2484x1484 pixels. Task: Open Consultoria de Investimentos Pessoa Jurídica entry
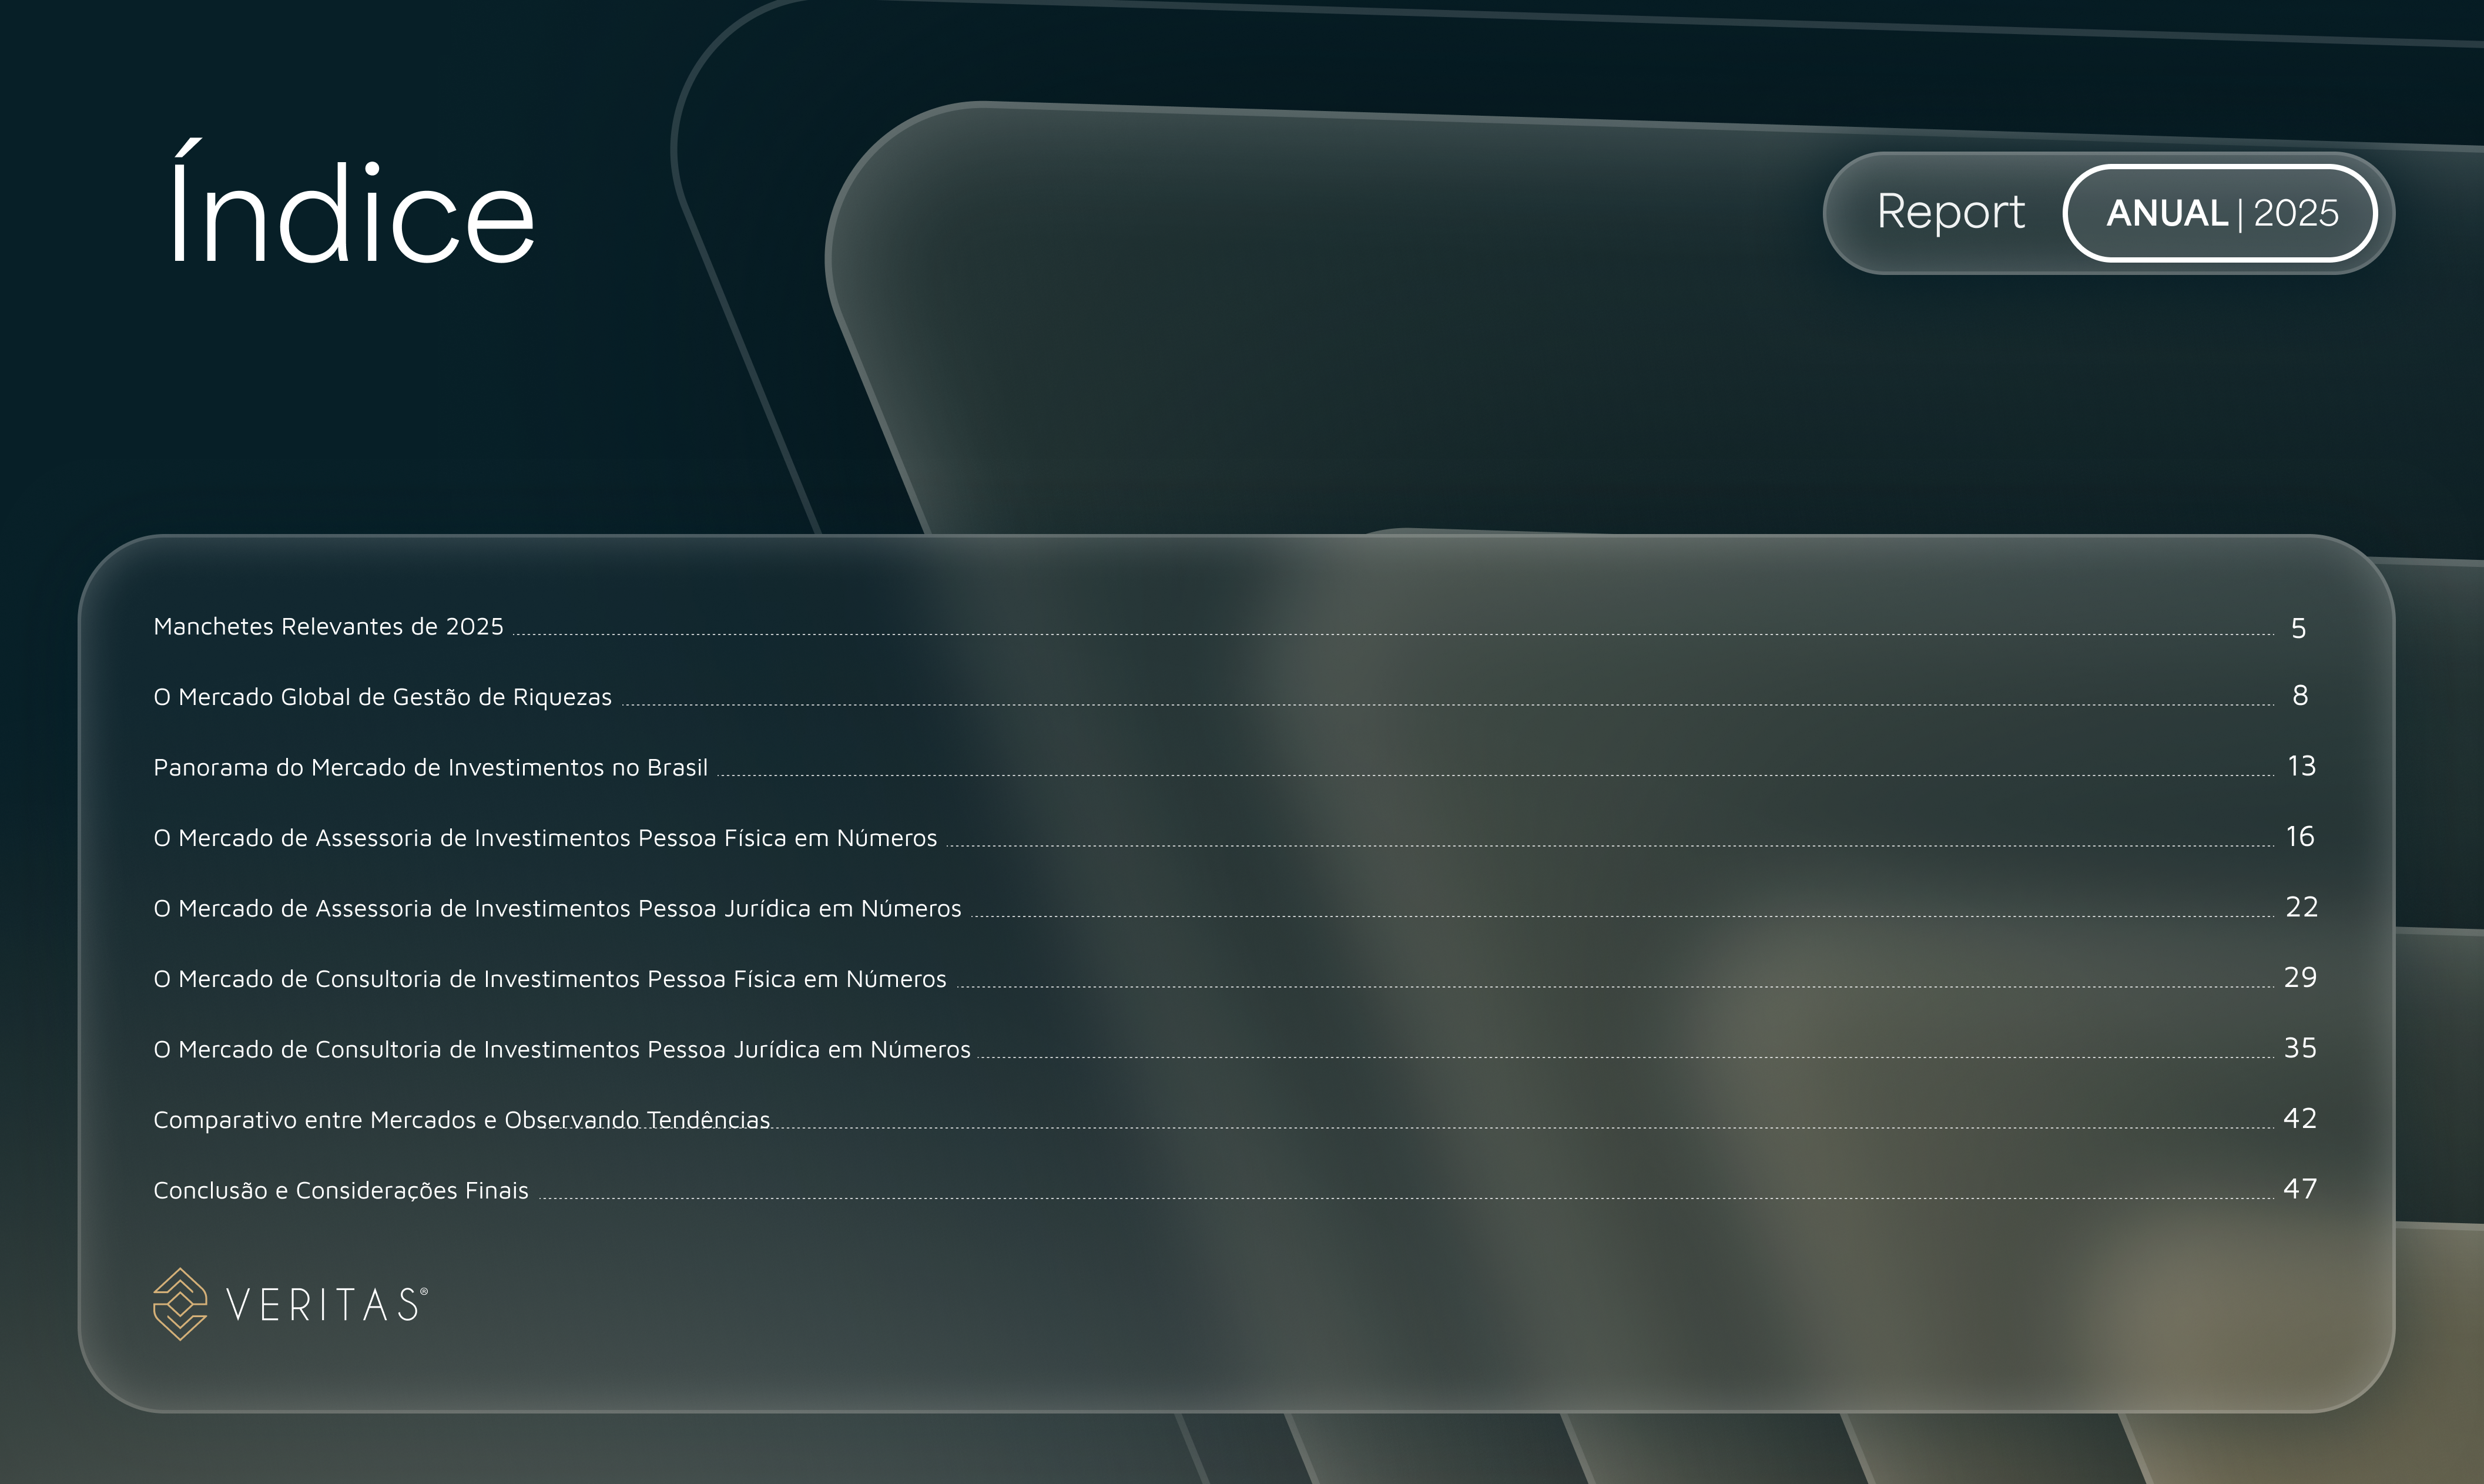[x=562, y=1049]
